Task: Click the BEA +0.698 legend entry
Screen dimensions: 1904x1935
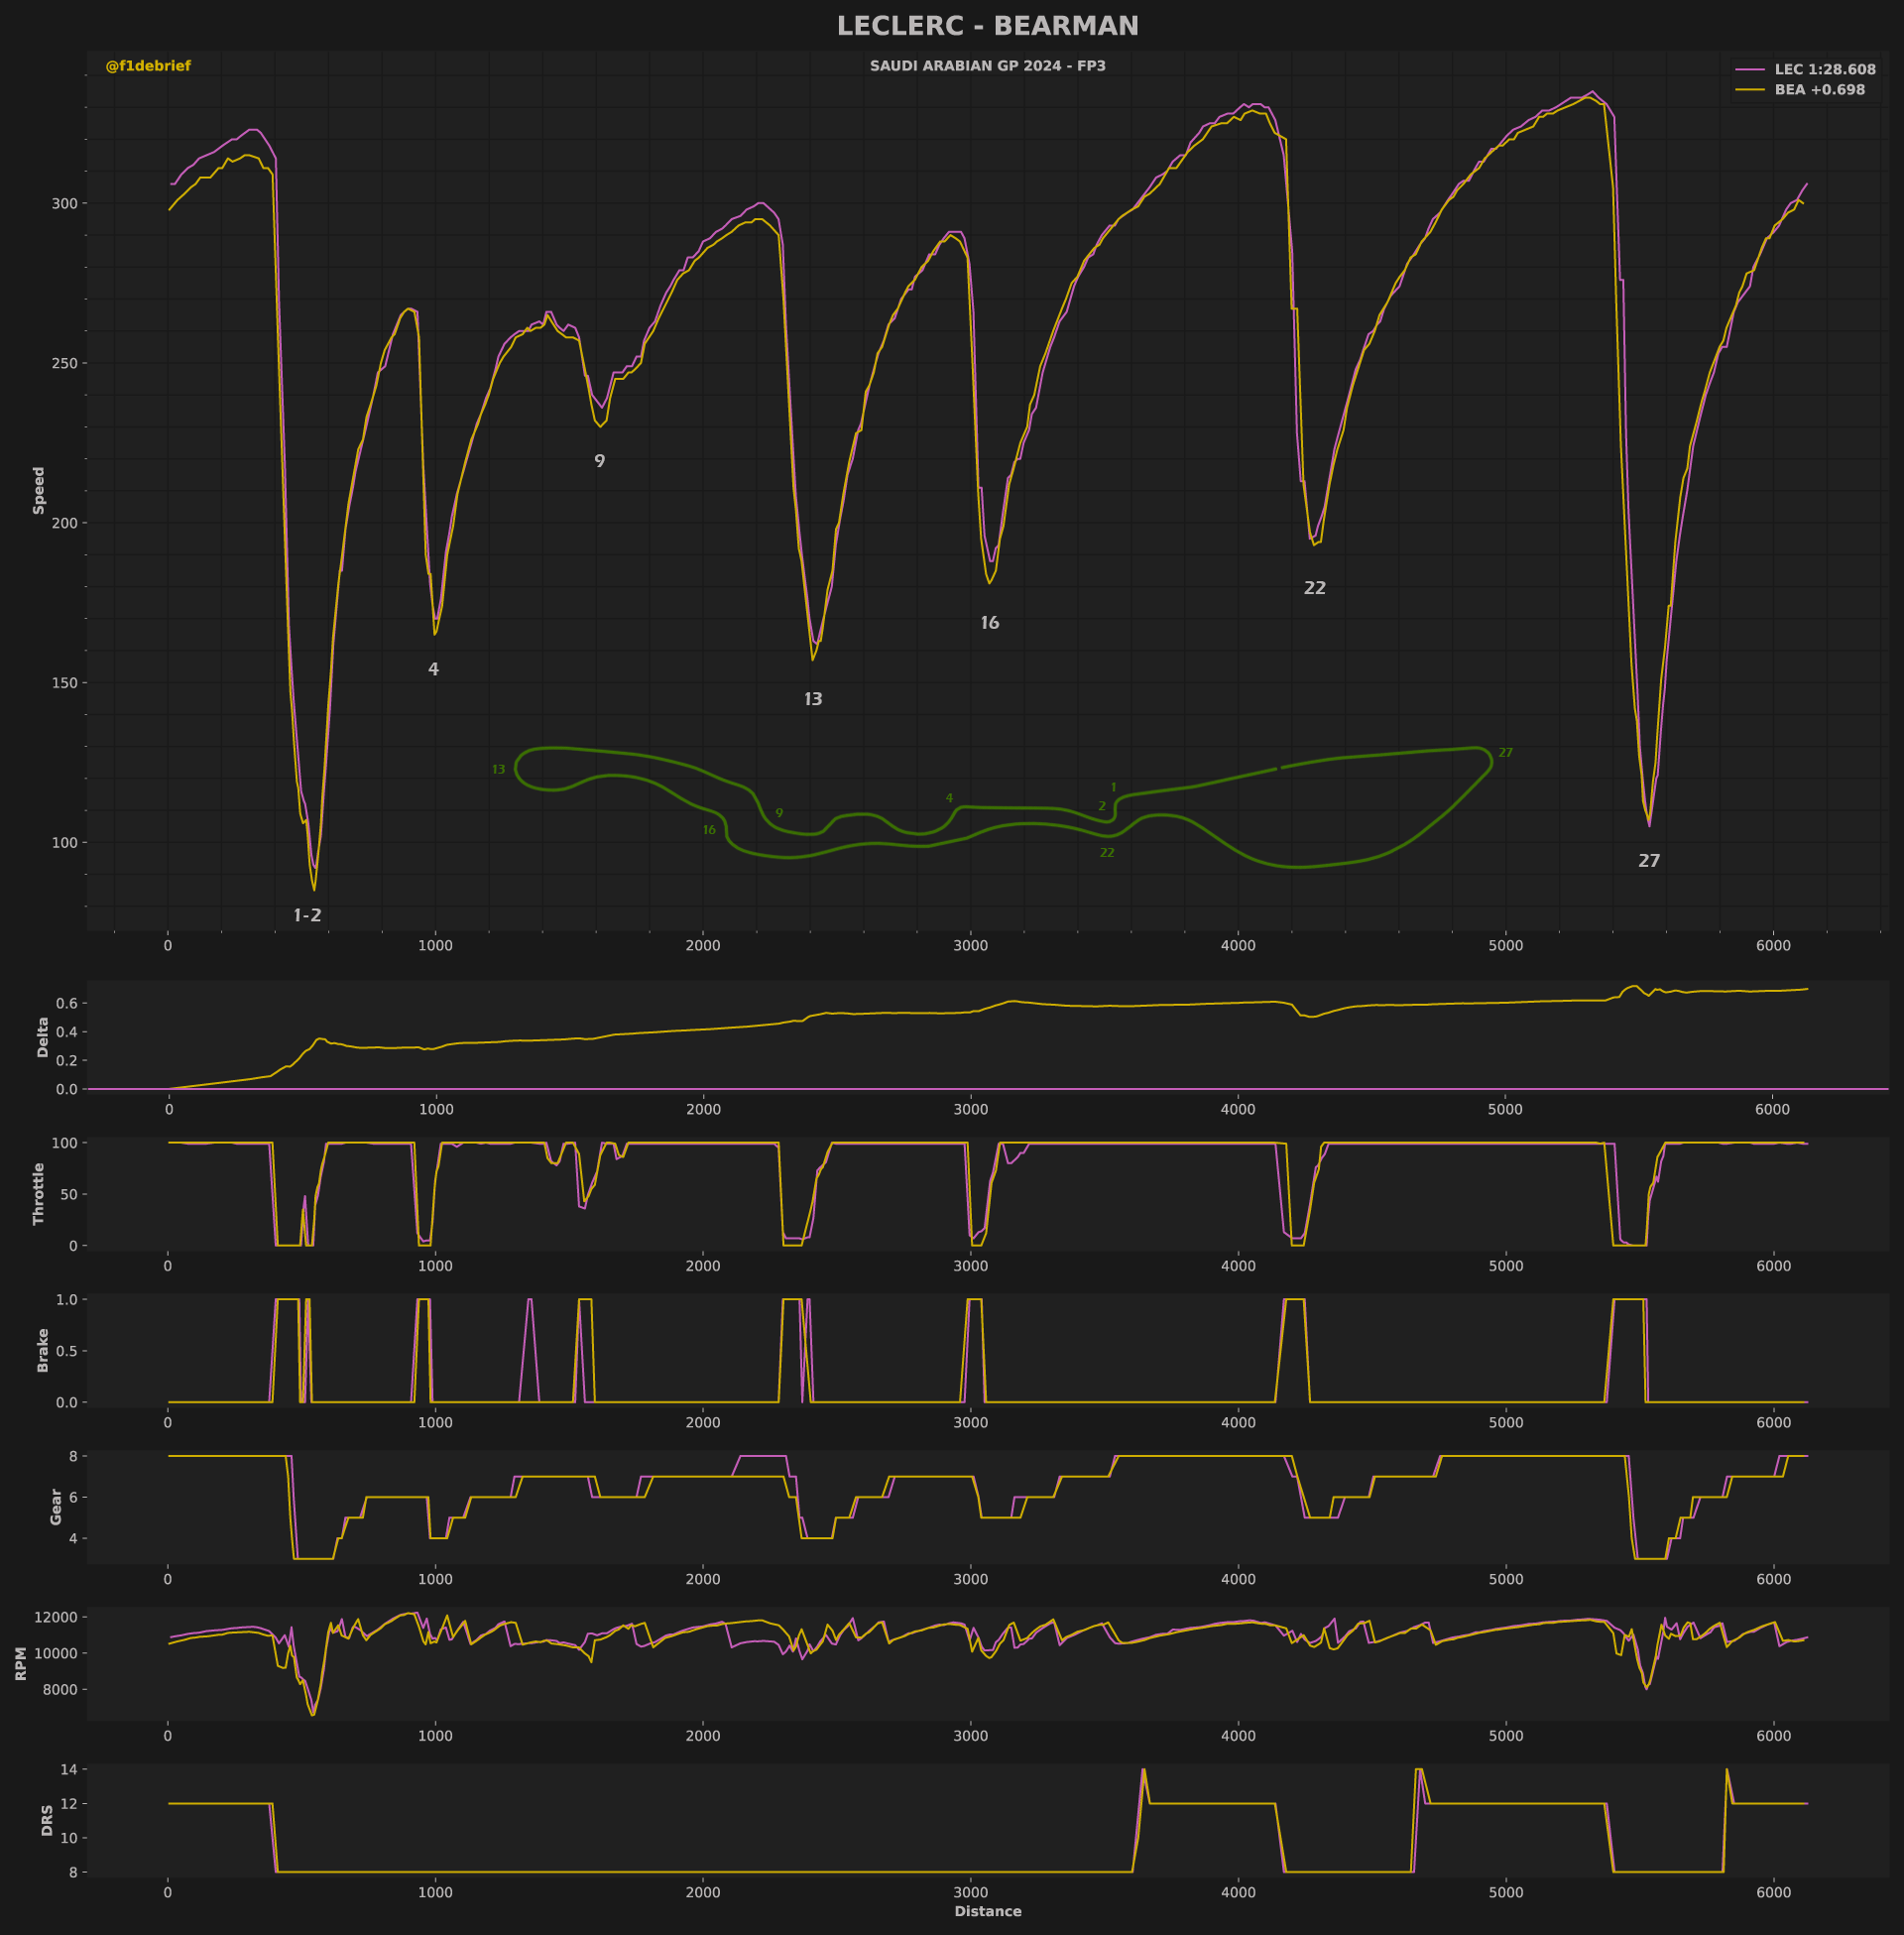Action: point(1819,90)
